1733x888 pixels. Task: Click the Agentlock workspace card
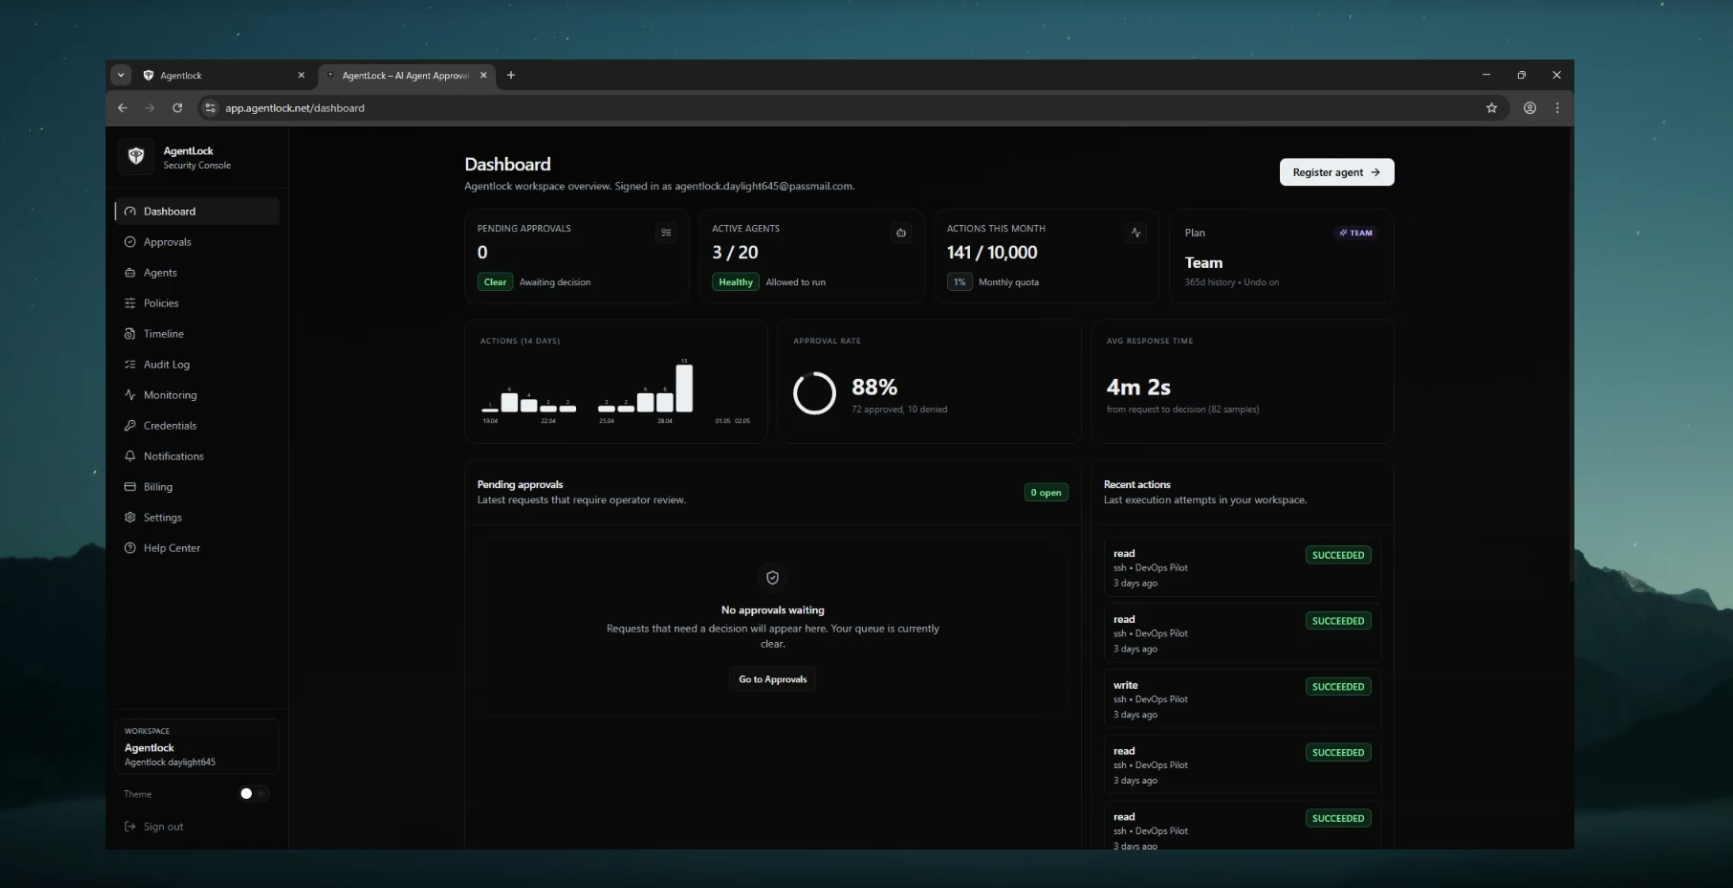pyautogui.click(x=197, y=746)
